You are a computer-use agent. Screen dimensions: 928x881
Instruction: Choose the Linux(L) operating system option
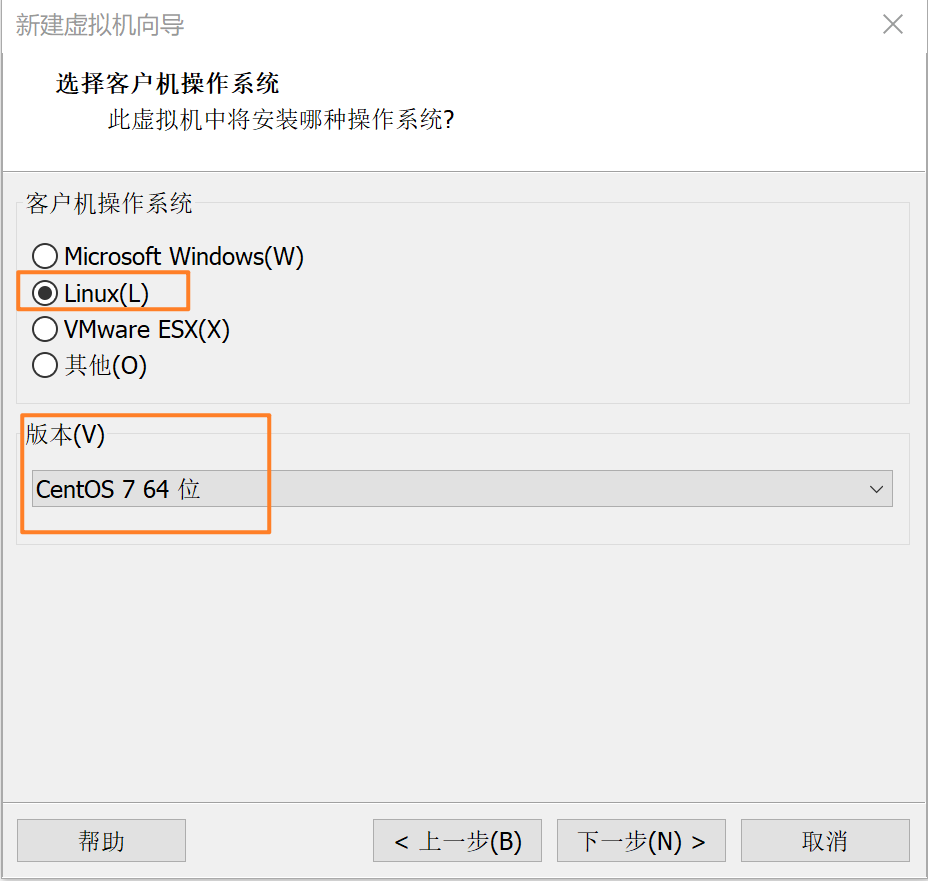(x=45, y=293)
